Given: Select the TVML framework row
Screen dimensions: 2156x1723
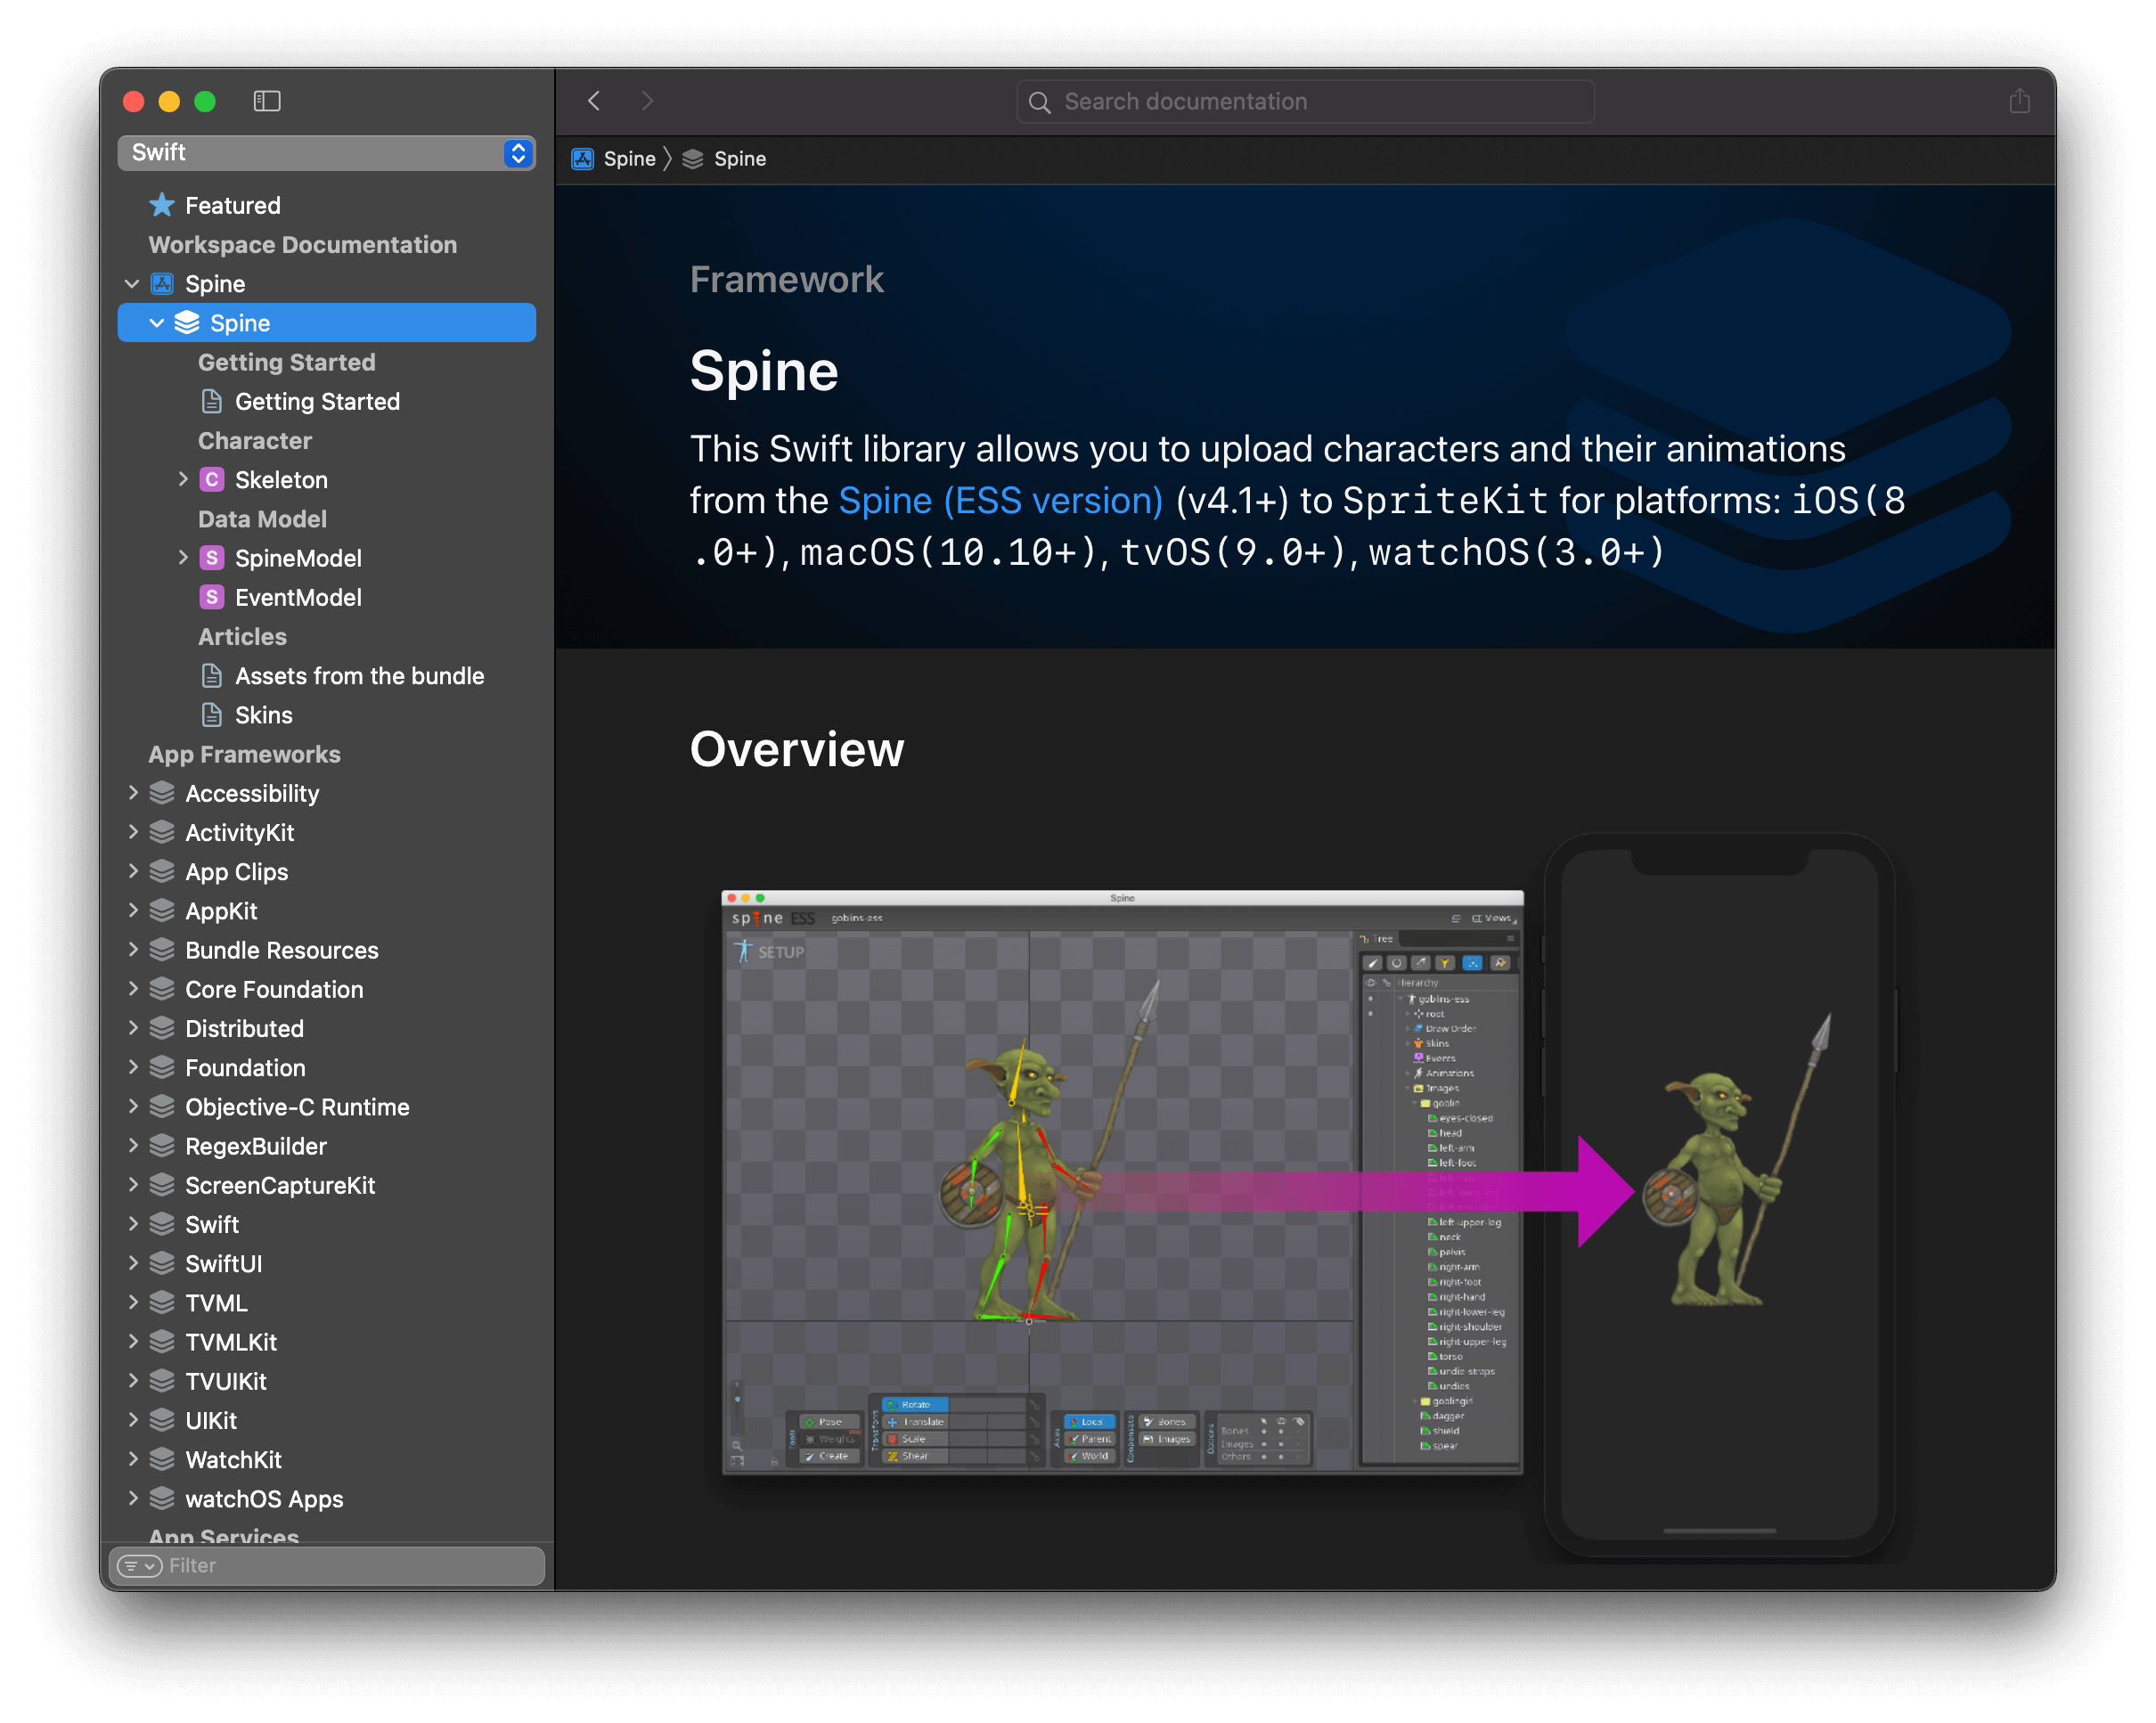Looking at the screenshot, I should tap(326, 1303).
